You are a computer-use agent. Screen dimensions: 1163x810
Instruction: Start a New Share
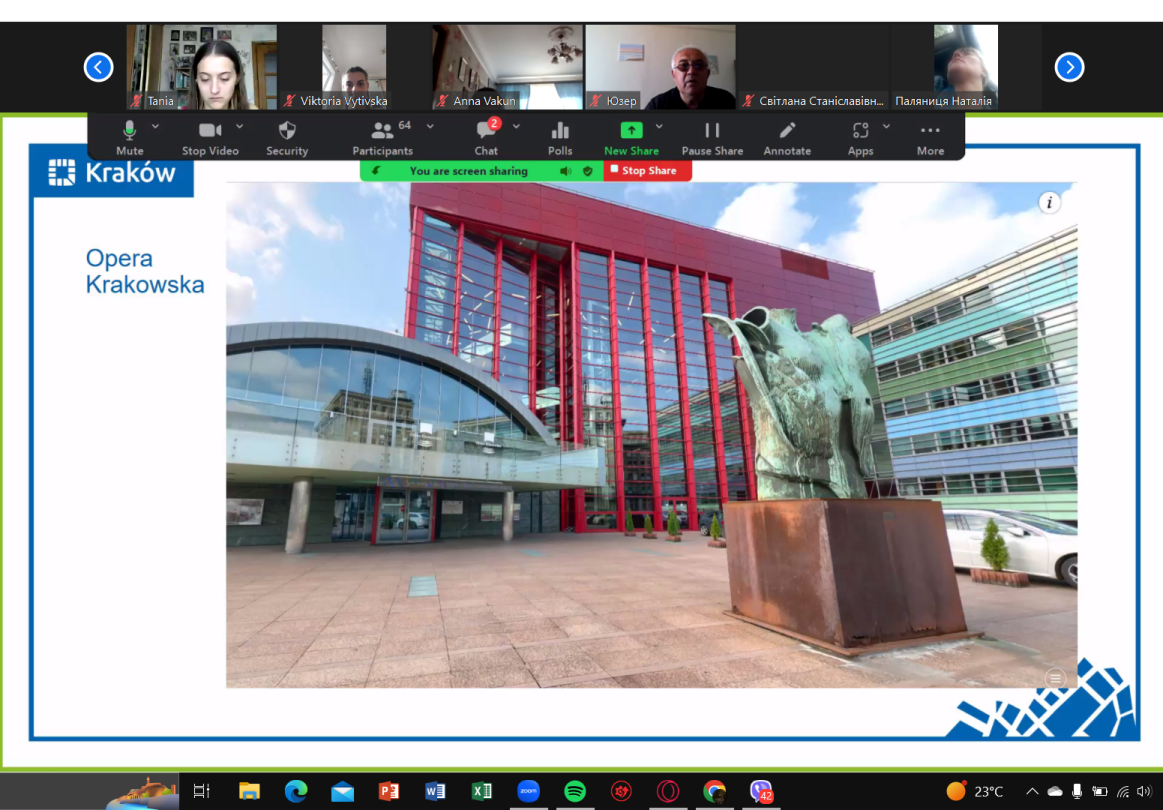(x=631, y=138)
